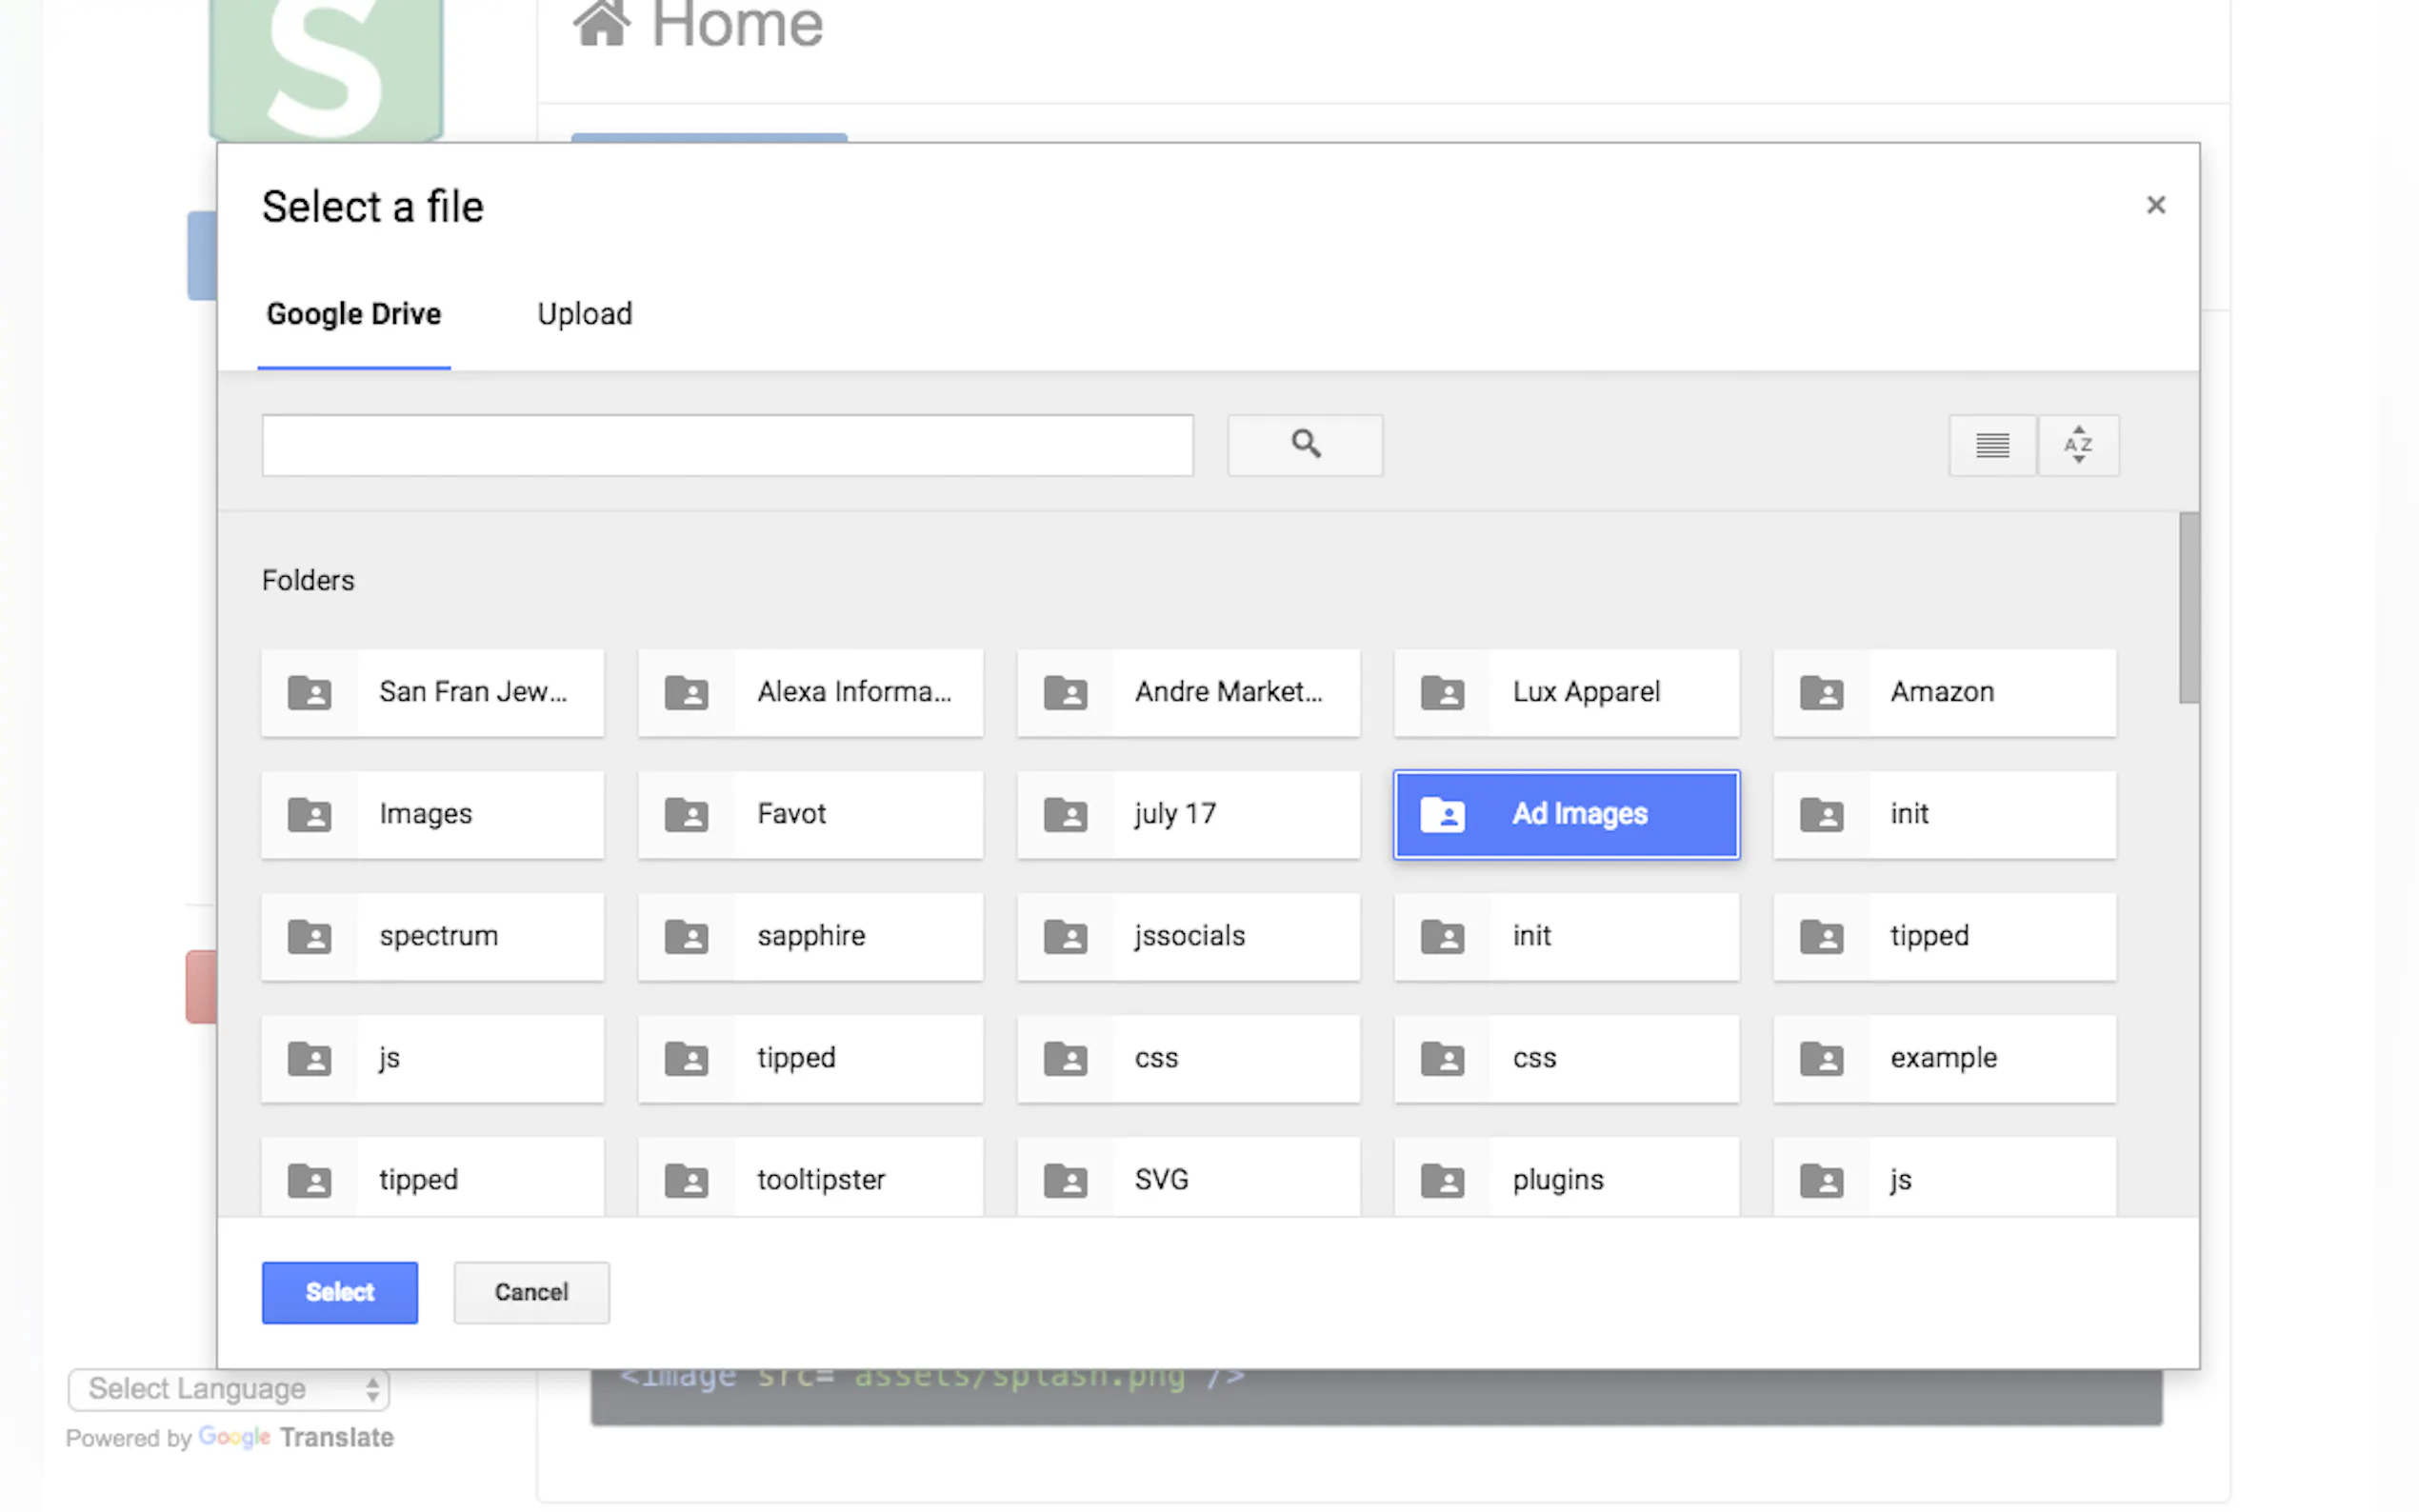Open the Select Language dropdown
The height and width of the screenshot is (1512, 2419).
228,1388
